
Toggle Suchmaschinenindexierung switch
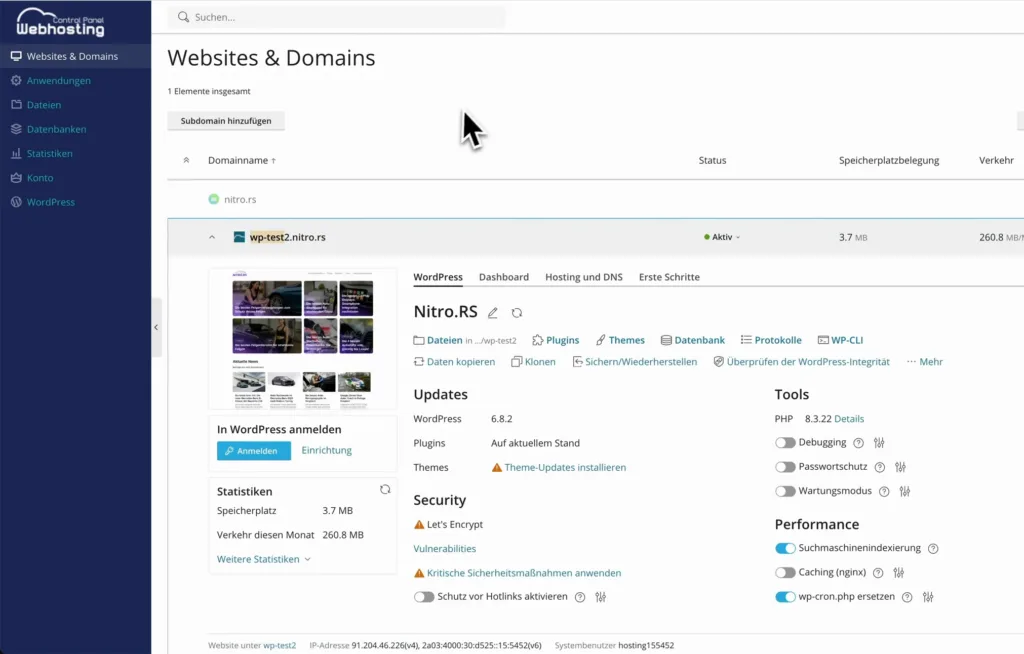point(785,548)
